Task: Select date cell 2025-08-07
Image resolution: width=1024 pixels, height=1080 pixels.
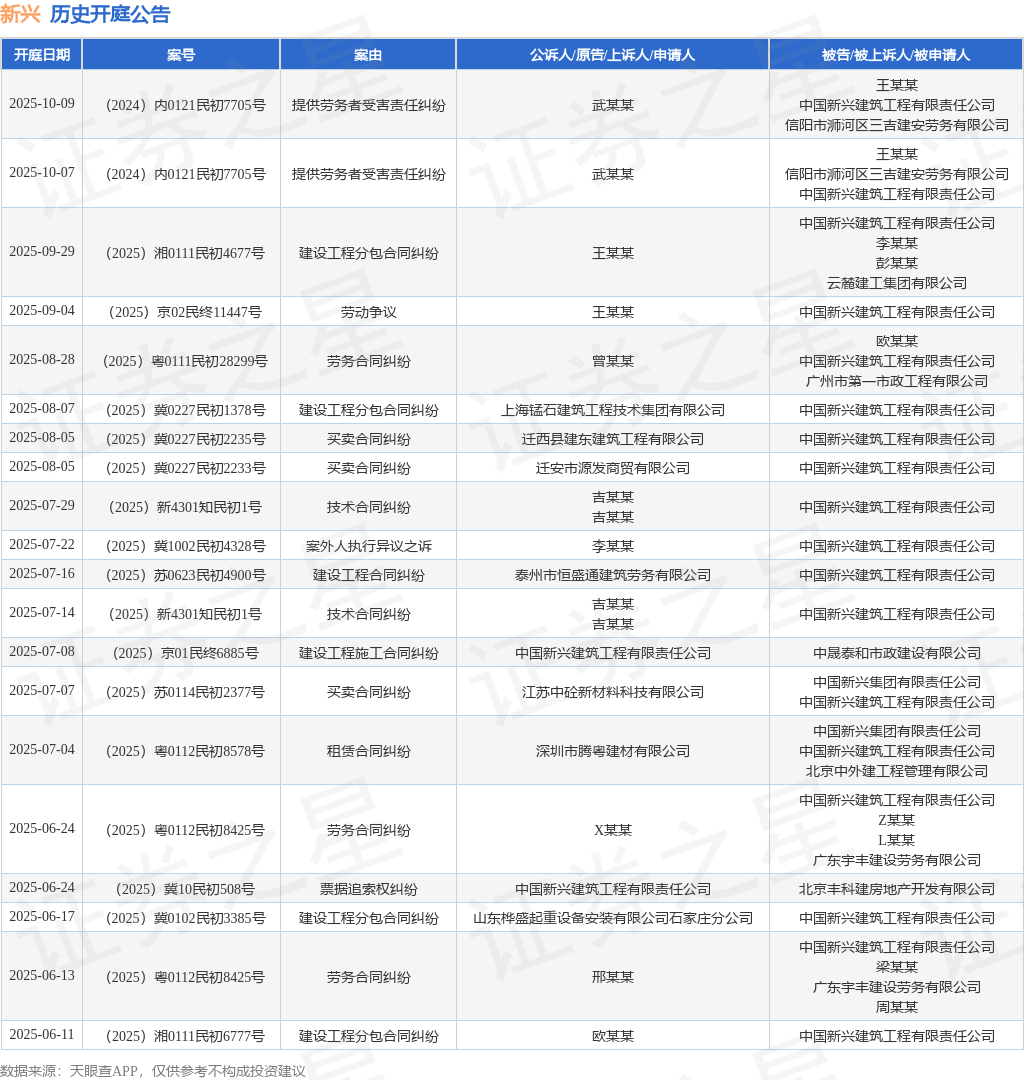Action: 42,408
